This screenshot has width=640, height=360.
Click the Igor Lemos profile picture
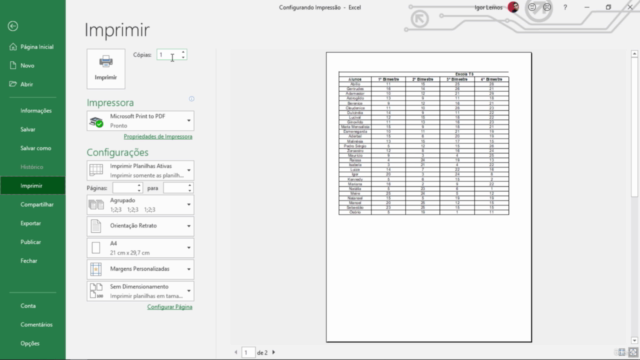click(513, 7)
